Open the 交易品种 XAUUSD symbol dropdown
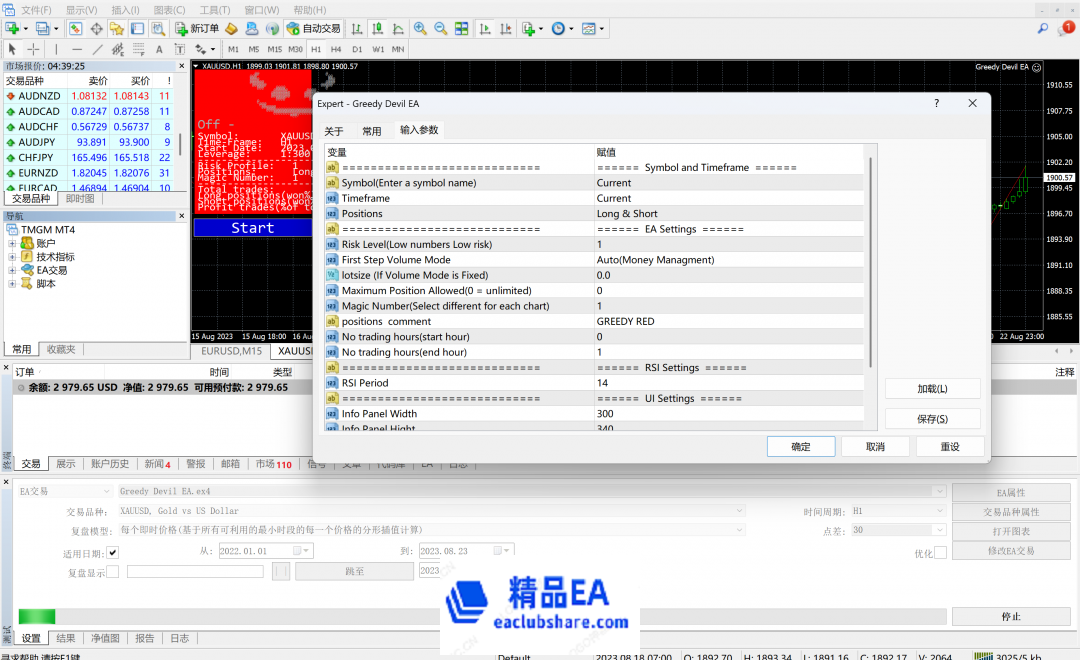The width and height of the screenshot is (1080, 660). 739,511
